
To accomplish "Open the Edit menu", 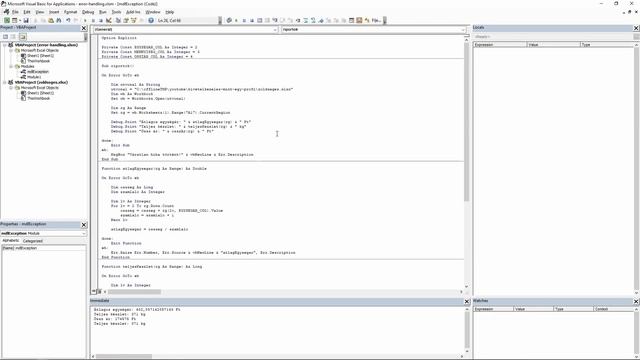I will (27, 12).
